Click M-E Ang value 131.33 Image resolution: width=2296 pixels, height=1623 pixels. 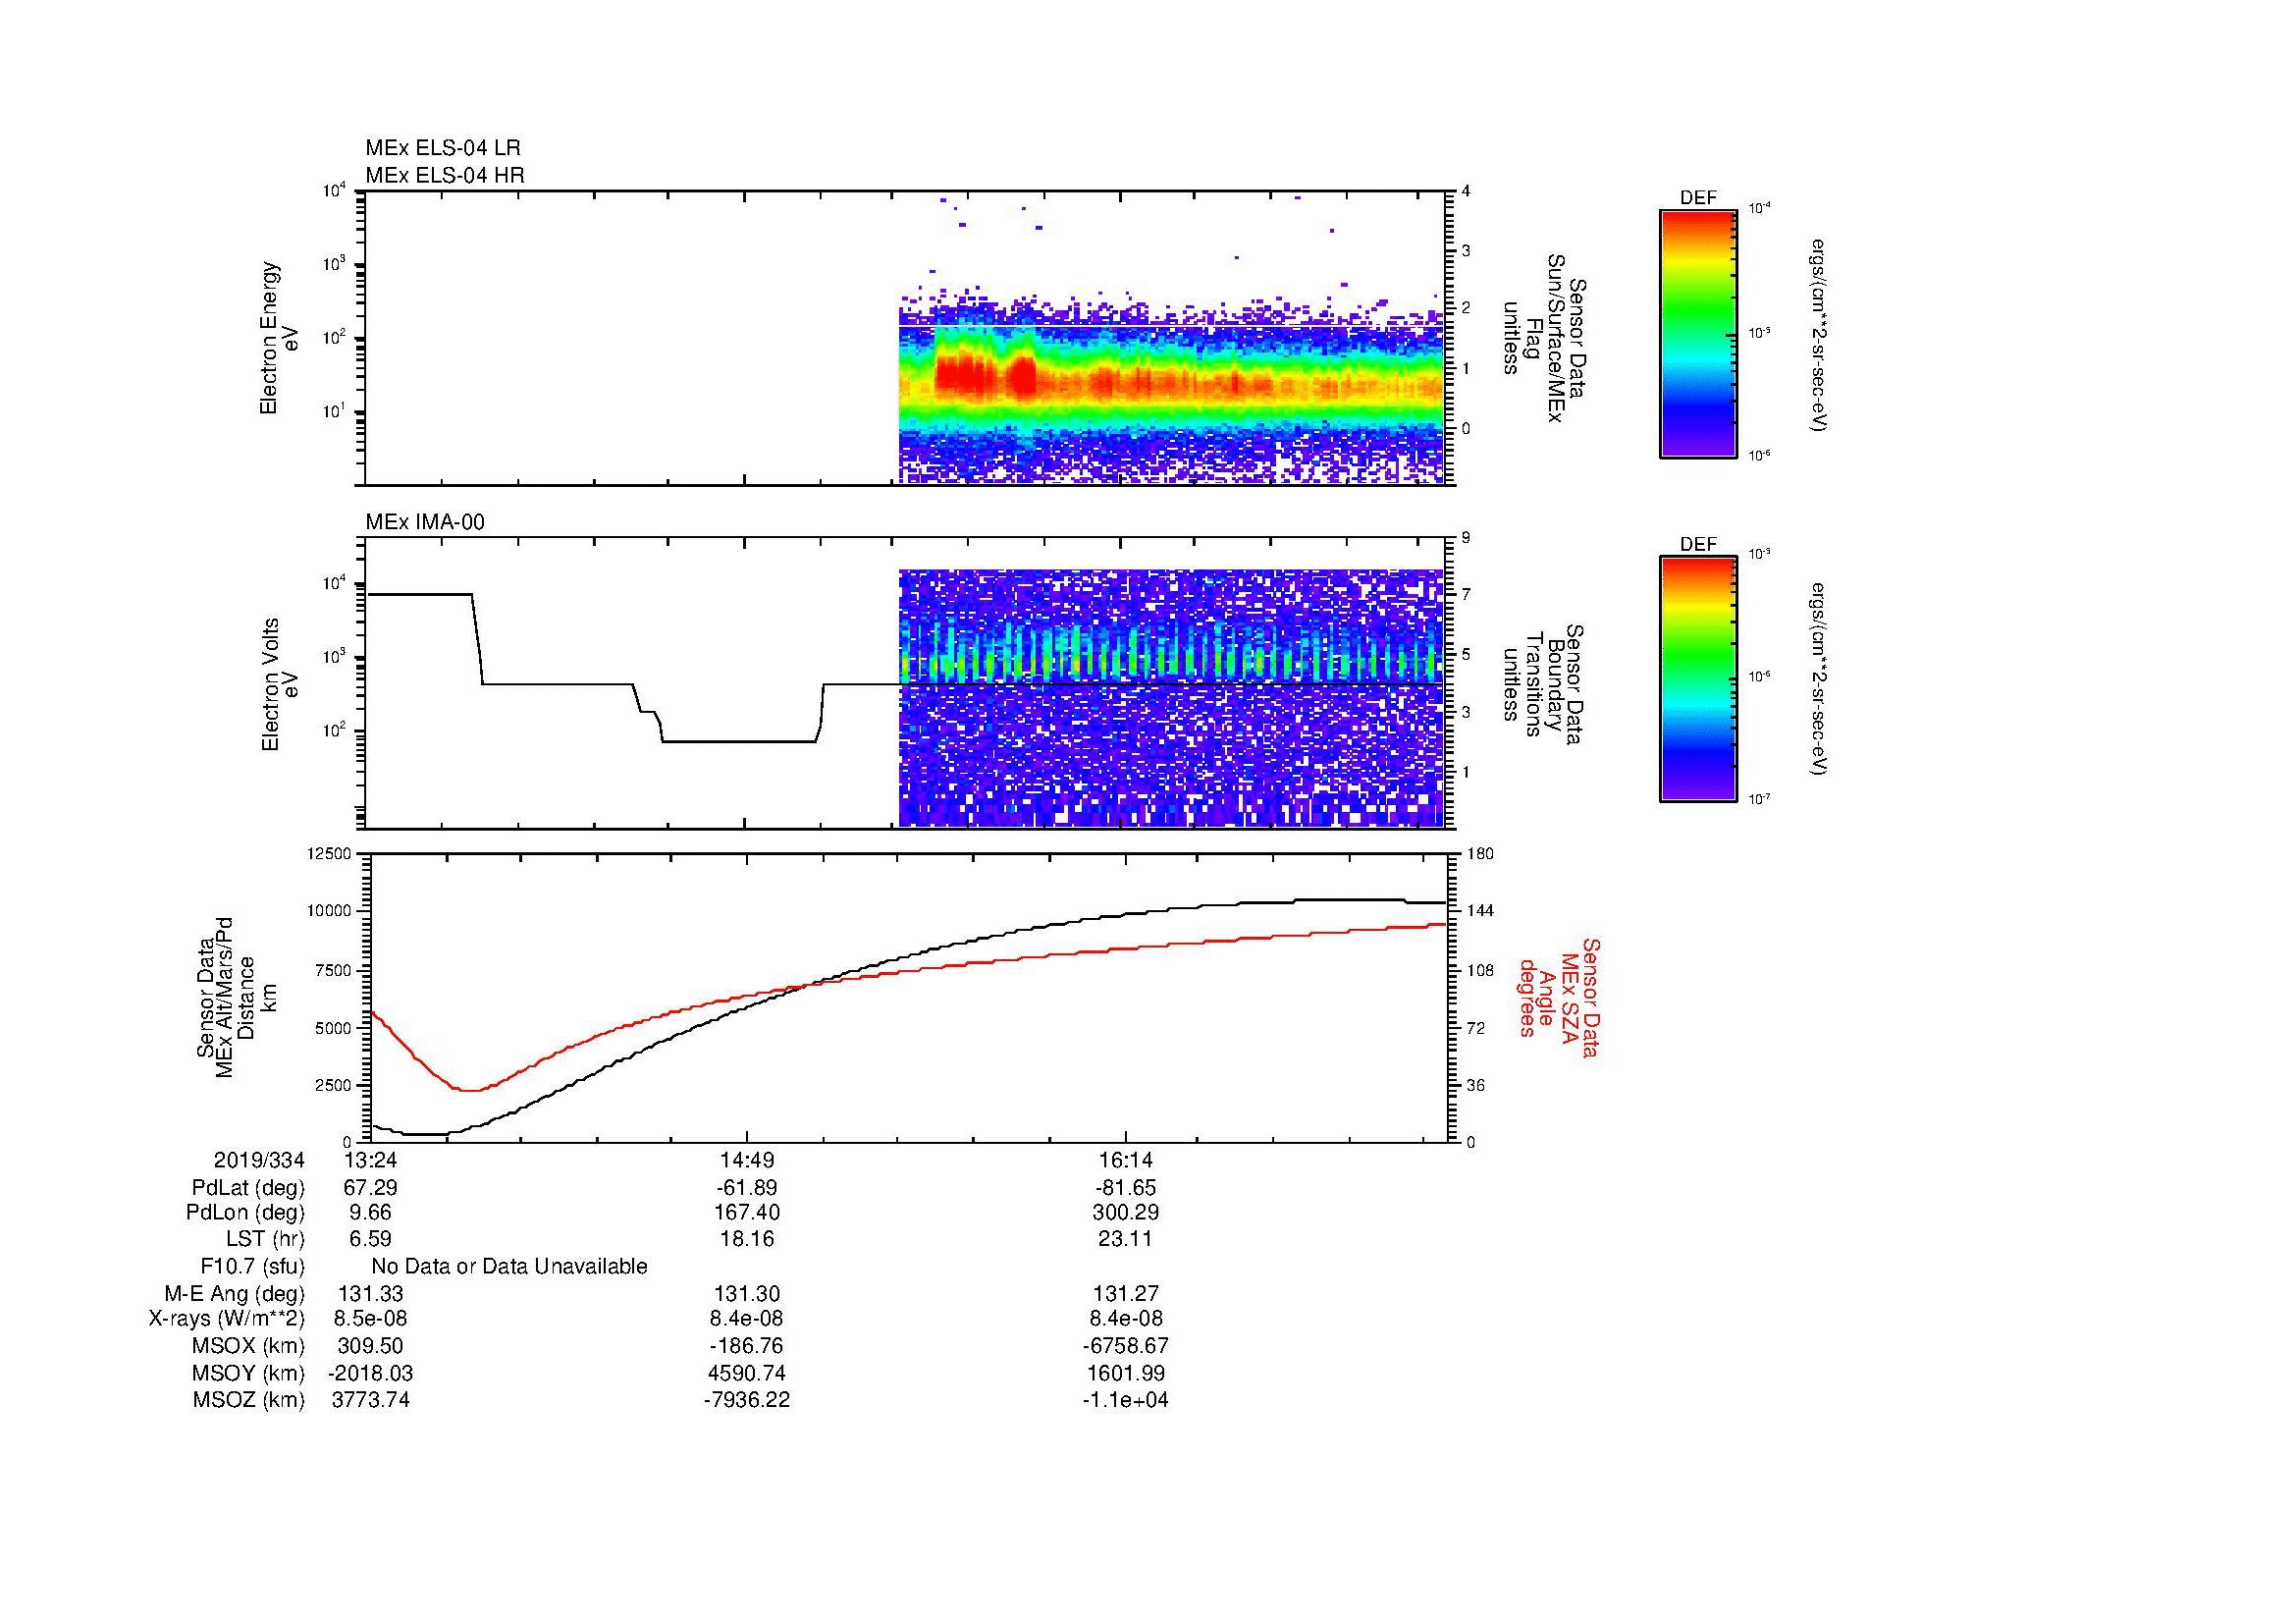[x=371, y=1294]
